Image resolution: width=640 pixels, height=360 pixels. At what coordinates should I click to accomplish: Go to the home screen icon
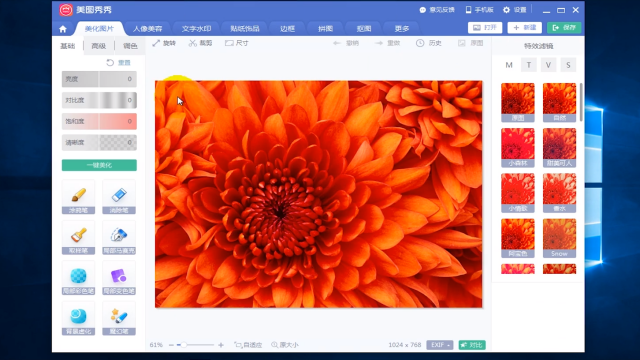[63, 29]
